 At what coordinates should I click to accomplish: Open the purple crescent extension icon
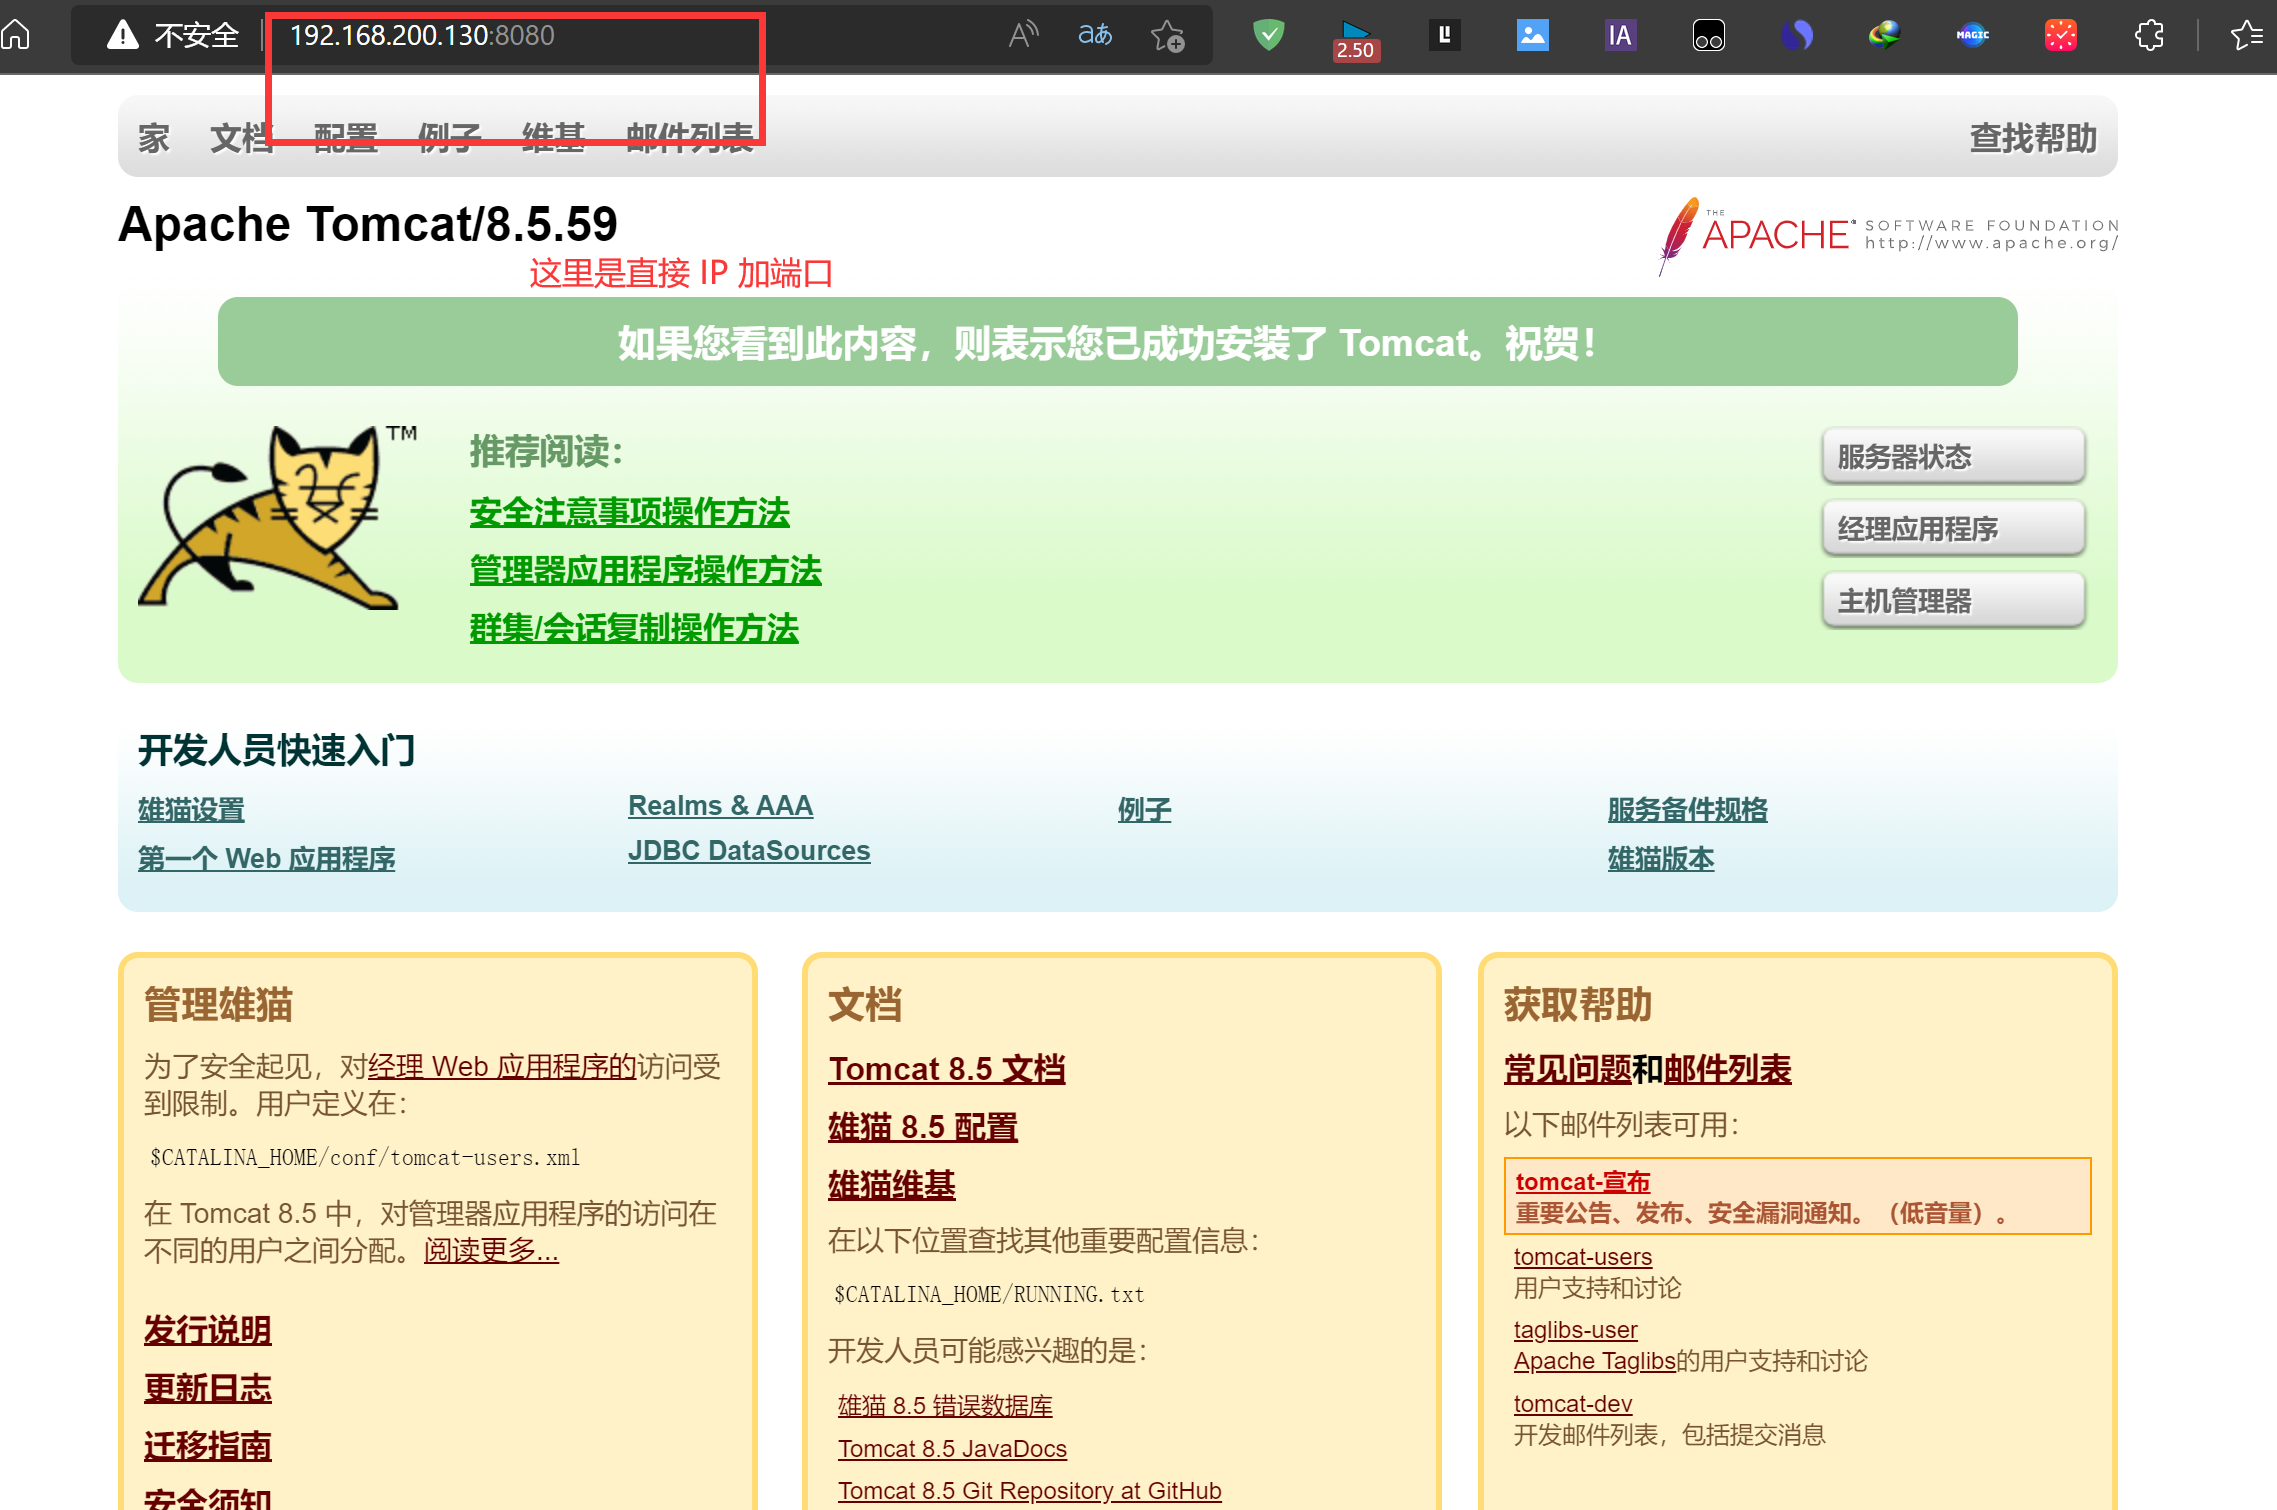[x=1797, y=35]
